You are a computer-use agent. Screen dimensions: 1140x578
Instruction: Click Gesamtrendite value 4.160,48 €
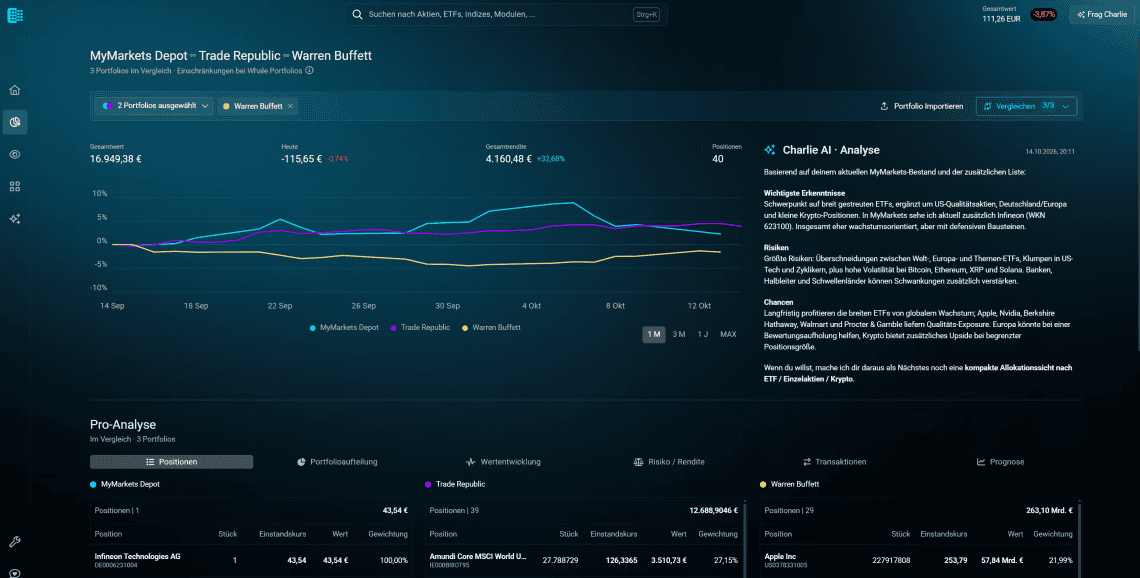tap(509, 159)
